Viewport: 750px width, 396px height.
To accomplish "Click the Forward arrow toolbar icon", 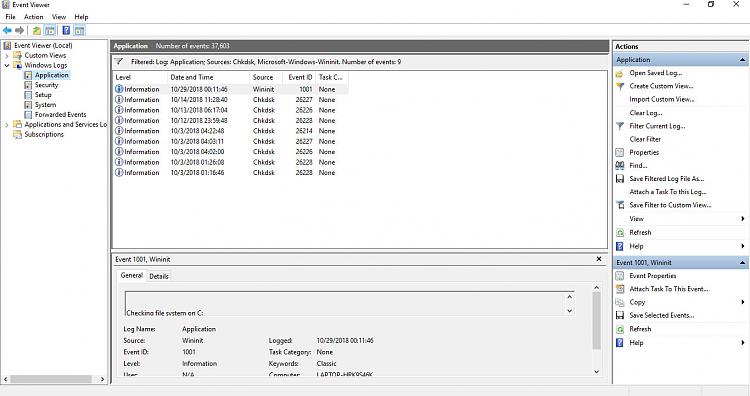I will point(20,31).
